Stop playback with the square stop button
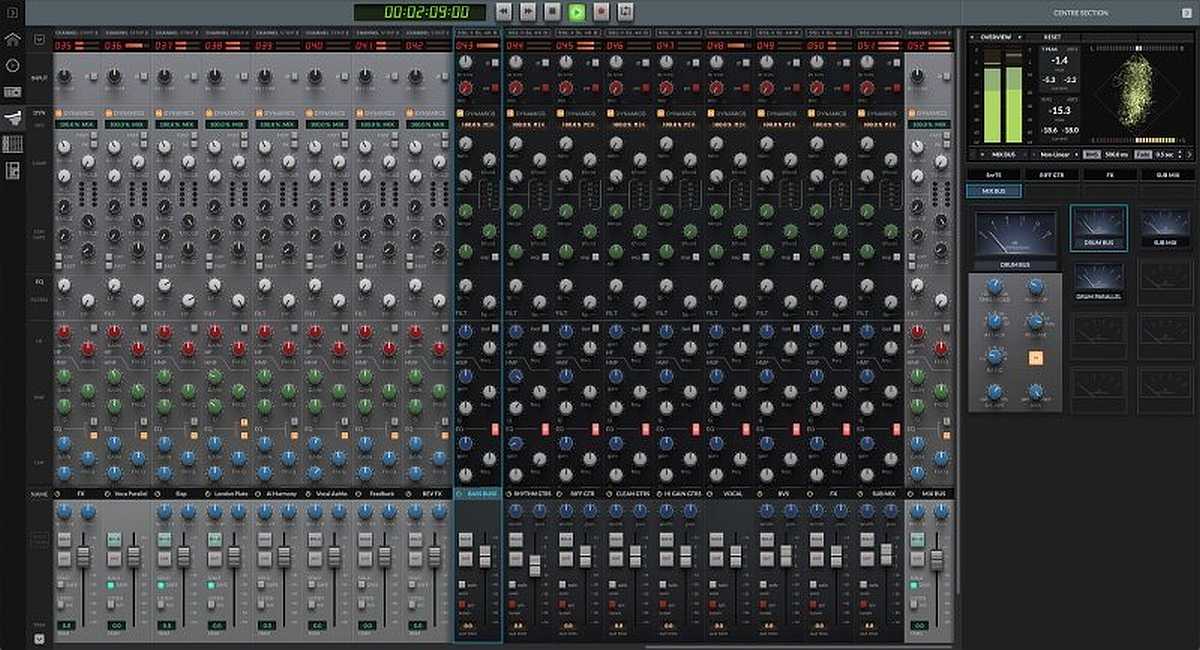 (552, 11)
